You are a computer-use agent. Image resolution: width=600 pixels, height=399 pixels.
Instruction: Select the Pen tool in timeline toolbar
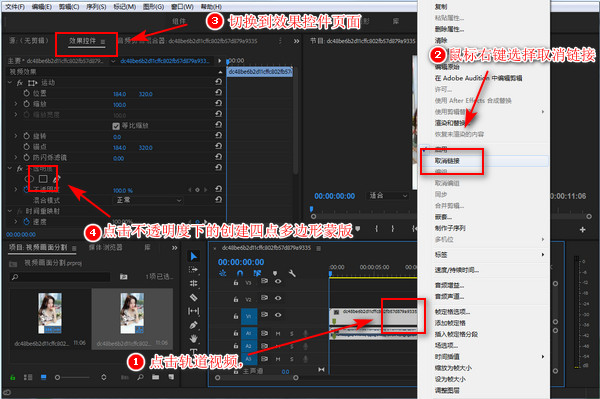[x=194, y=325]
